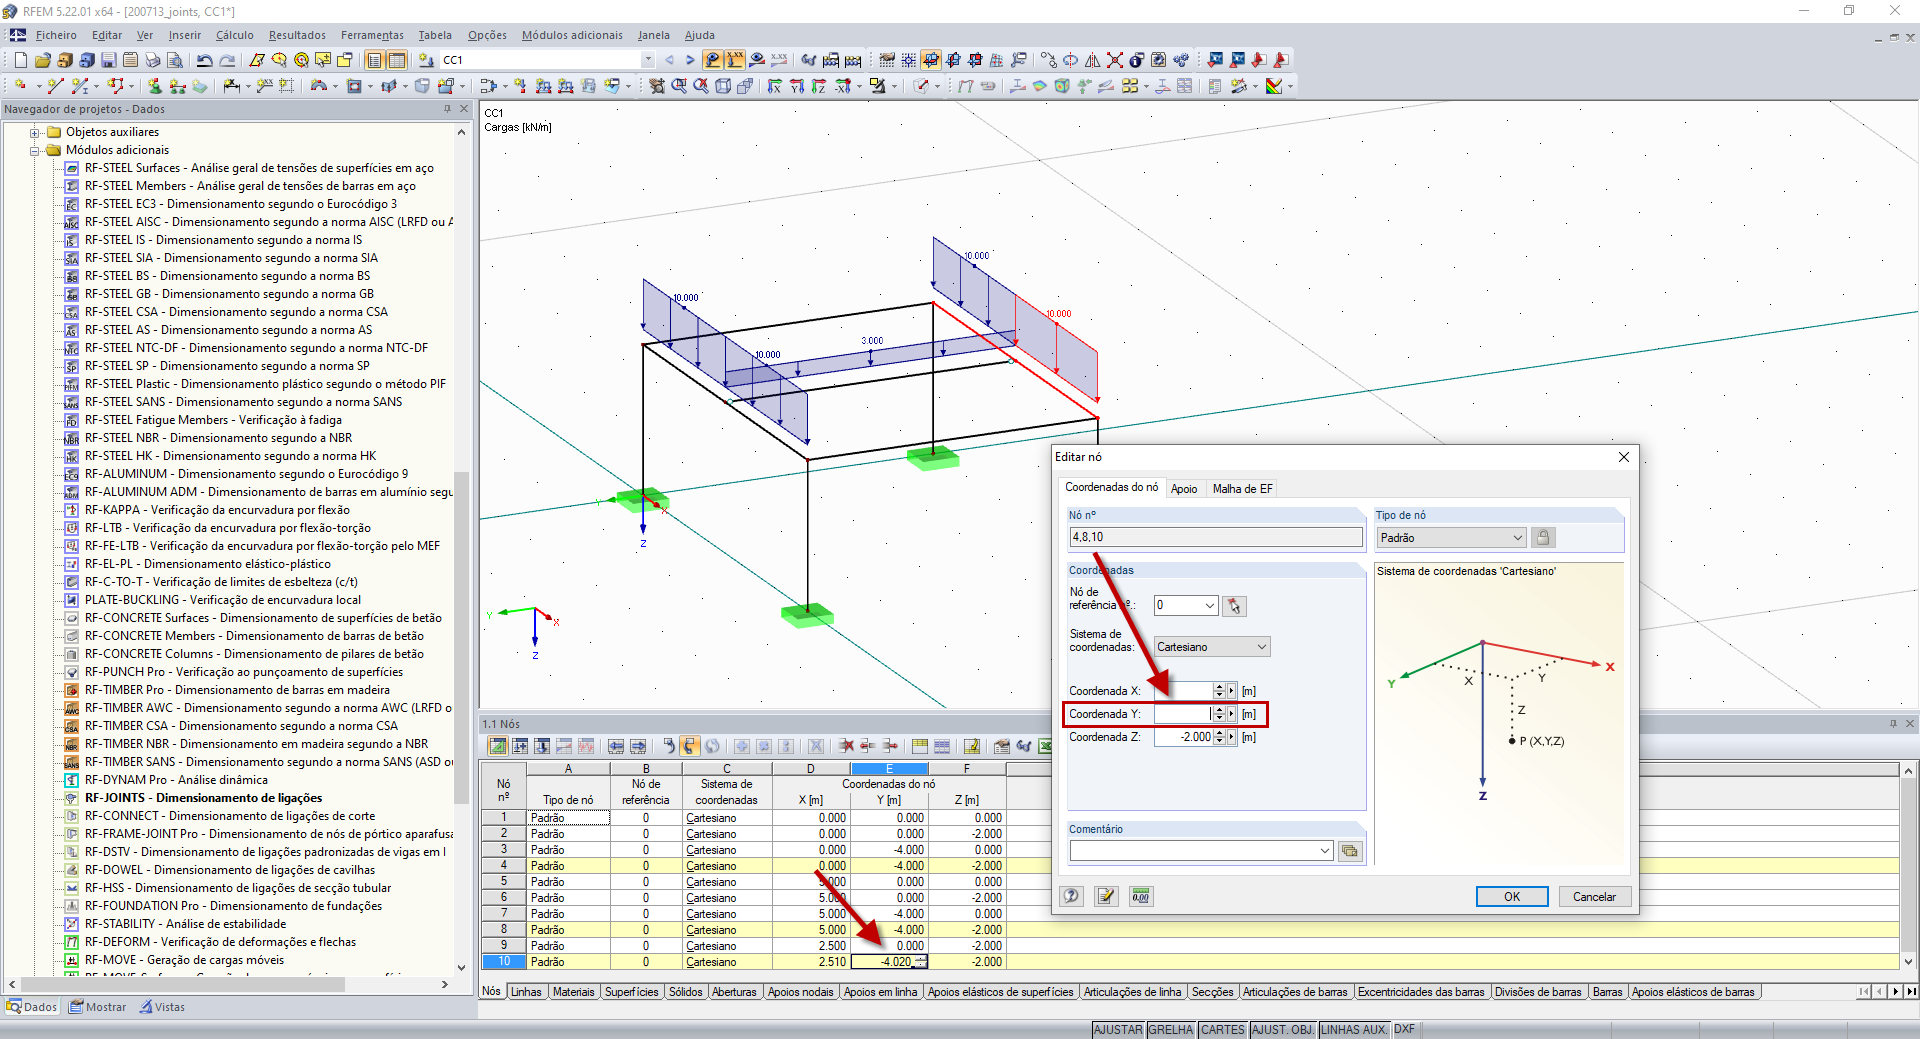Image resolution: width=1920 pixels, height=1039 pixels.
Task: Click row 10 header in nodes table
Action: point(504,962)
